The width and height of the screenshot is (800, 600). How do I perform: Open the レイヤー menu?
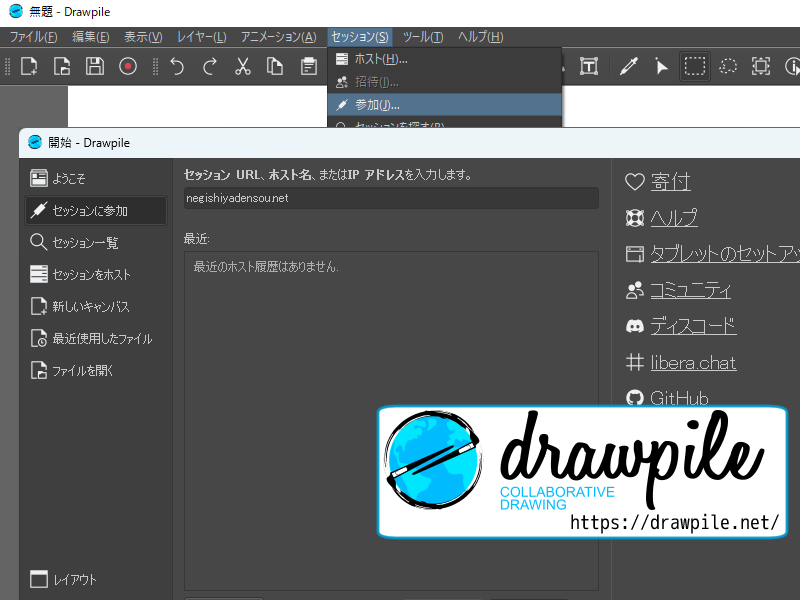point(202,37)
